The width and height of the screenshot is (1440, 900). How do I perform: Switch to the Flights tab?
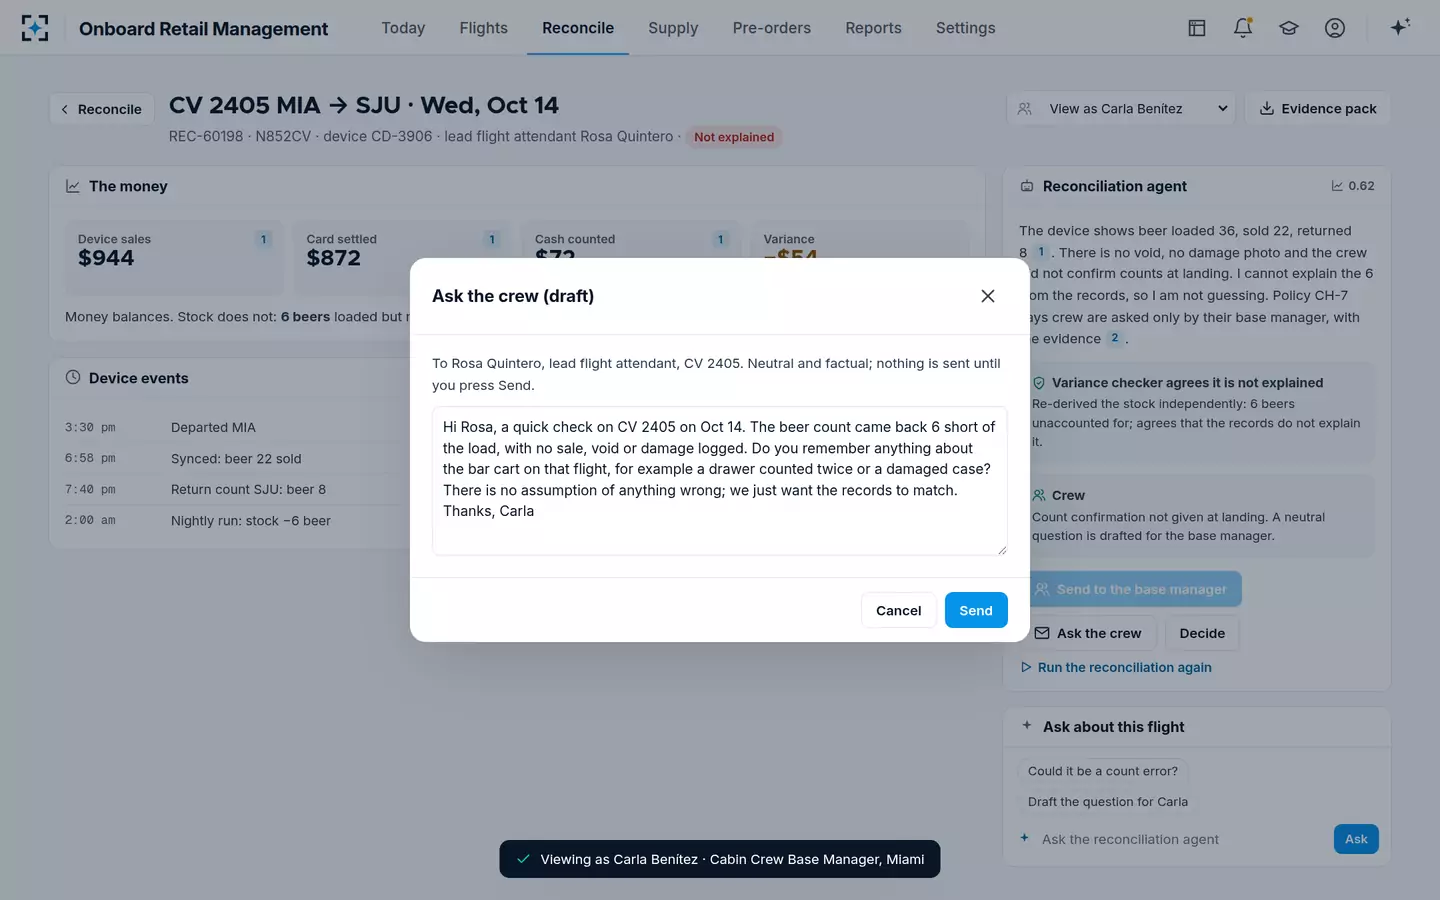[x=484, y=28]
